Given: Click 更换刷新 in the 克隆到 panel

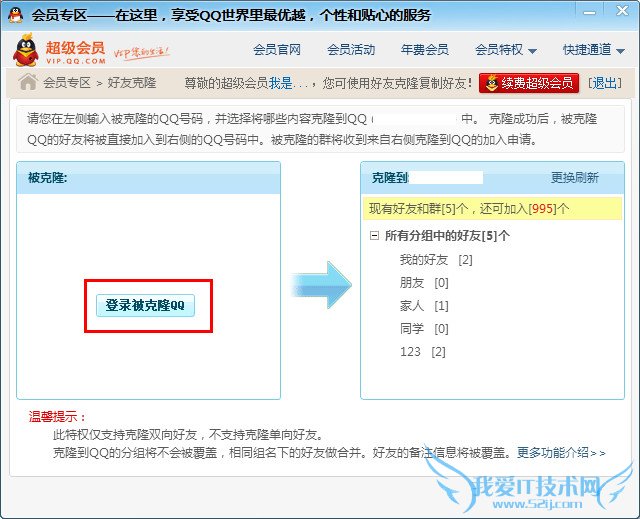Looking at the screenshot, I should [x=575, y=177].
